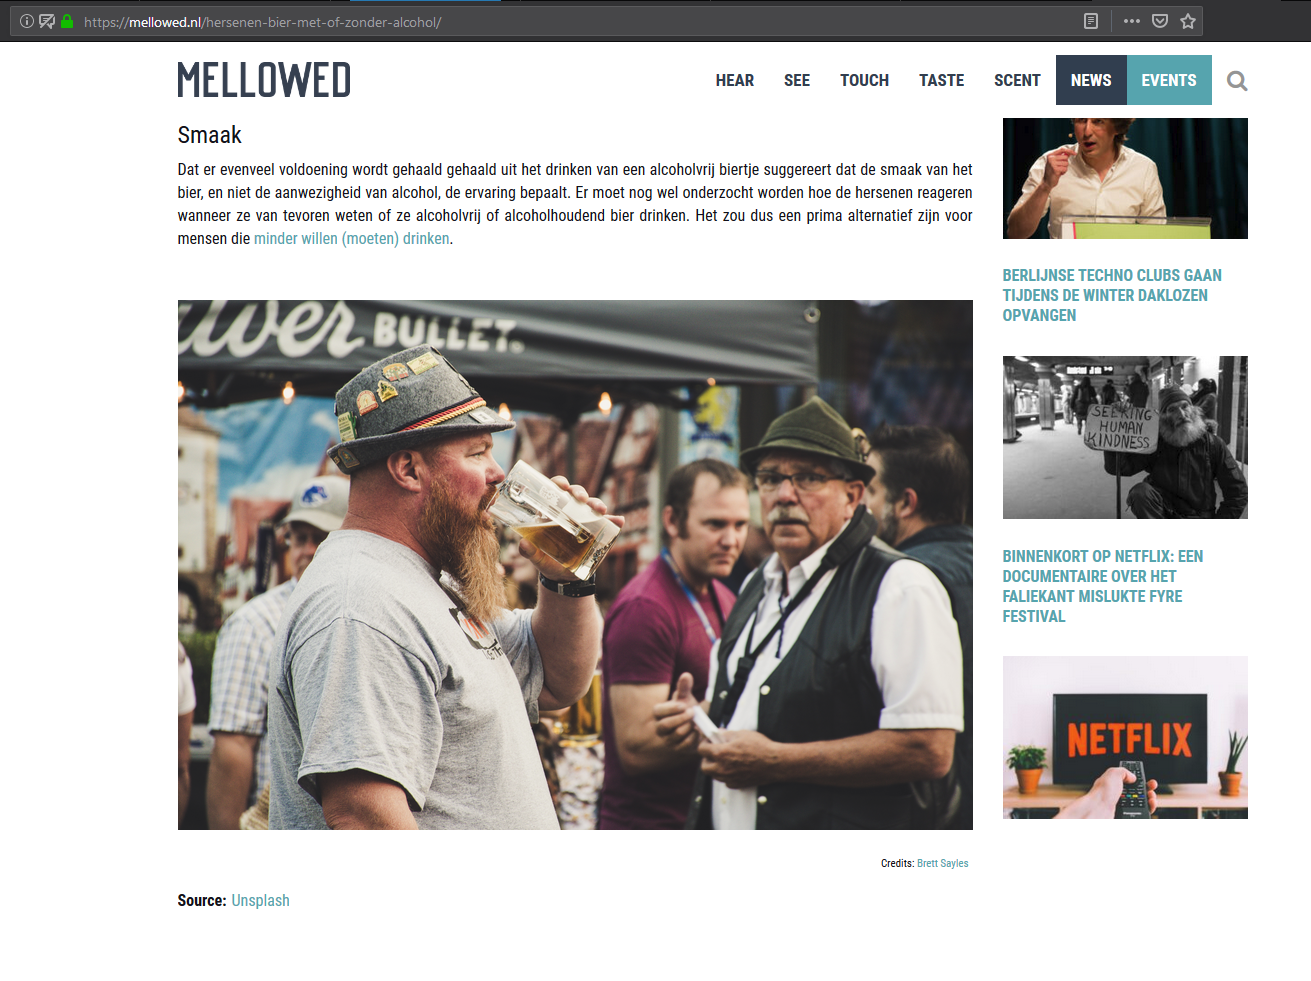Click the site search magnifier icon
This screenshot has height=981, width=1311.
coord(1237,81)
